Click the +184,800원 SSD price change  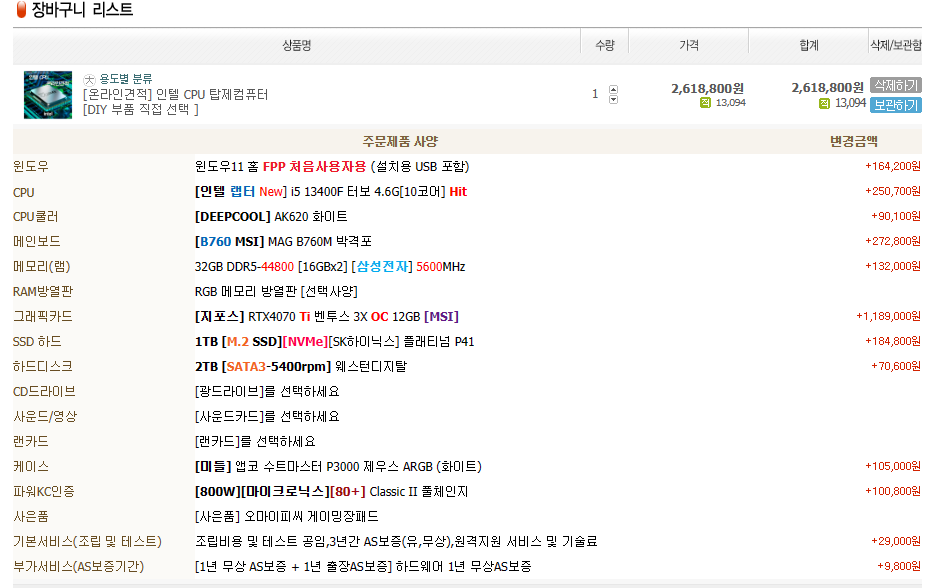(x=893, y=341)
